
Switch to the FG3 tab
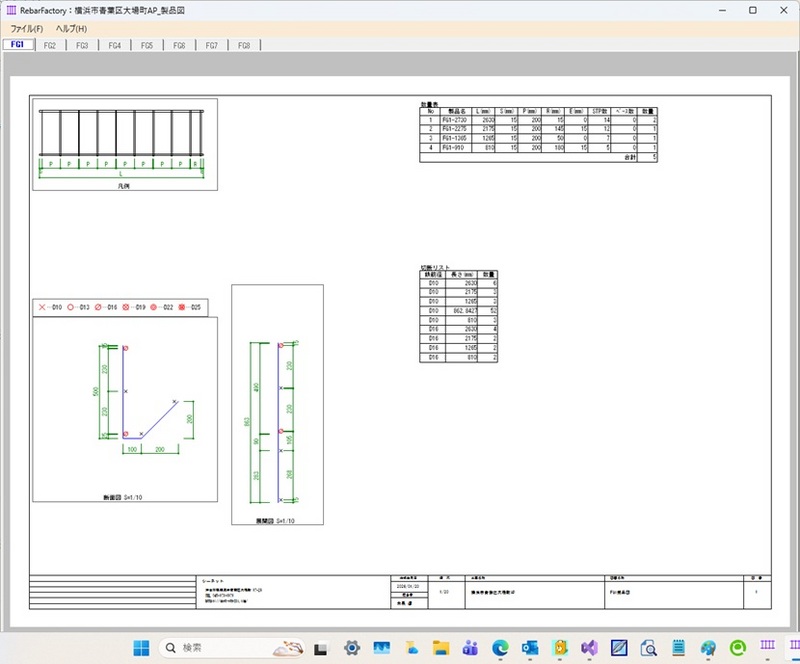pyautogui.click(x=81, y=45)
